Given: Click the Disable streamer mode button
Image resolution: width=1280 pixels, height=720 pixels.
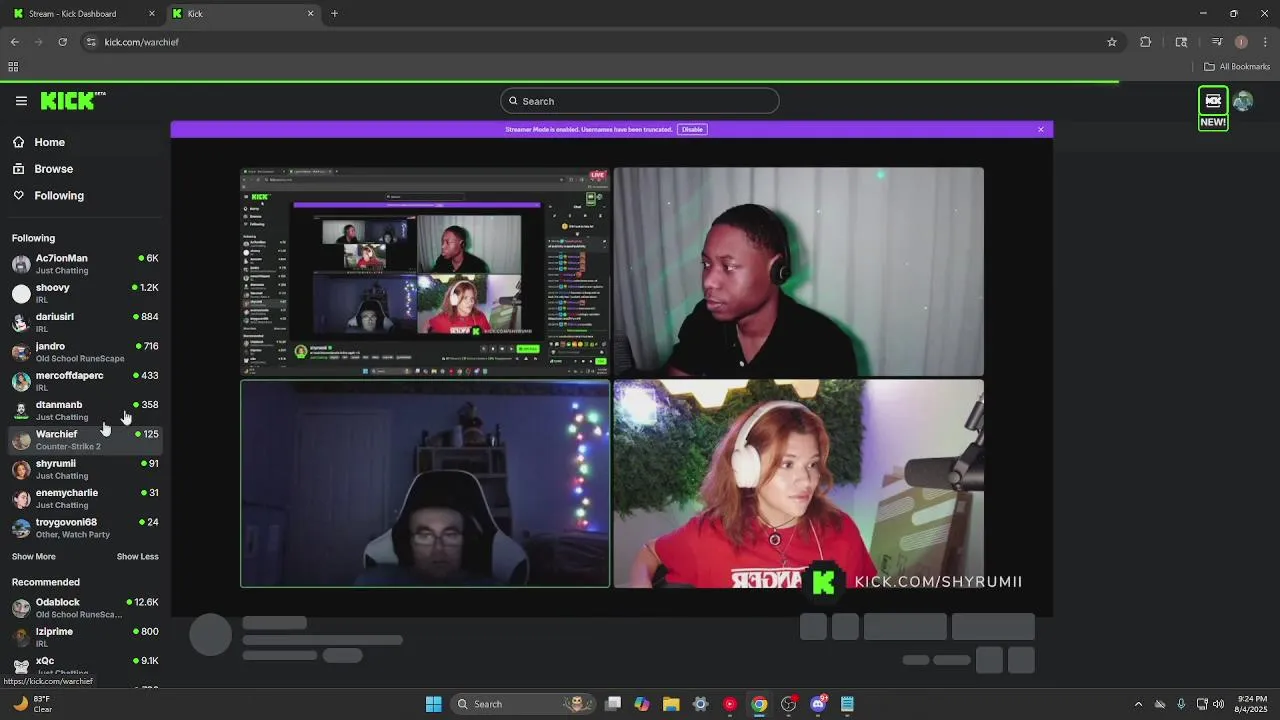Looking at the screenshot, I should pyautogui.click(x=692, y=129).
